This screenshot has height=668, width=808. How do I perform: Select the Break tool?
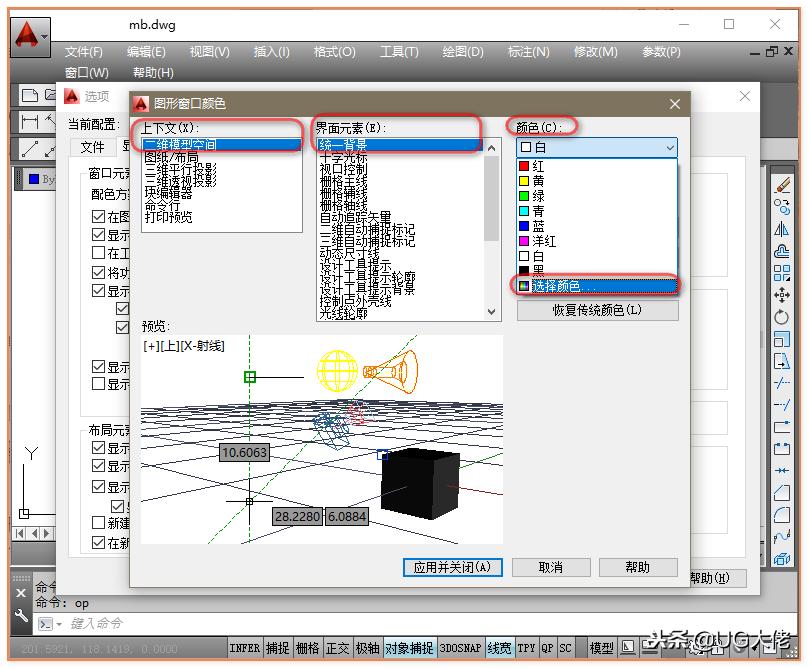tap(782, 448)
